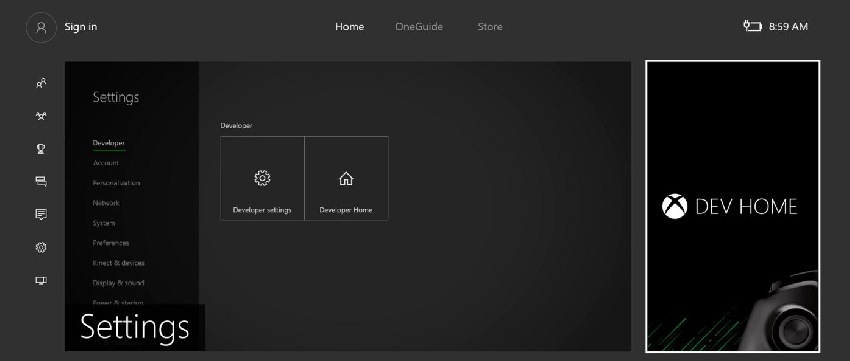Click the profile avatar circle icon
The width and height of the screenshot is (850, 361).
coord(41,27)
